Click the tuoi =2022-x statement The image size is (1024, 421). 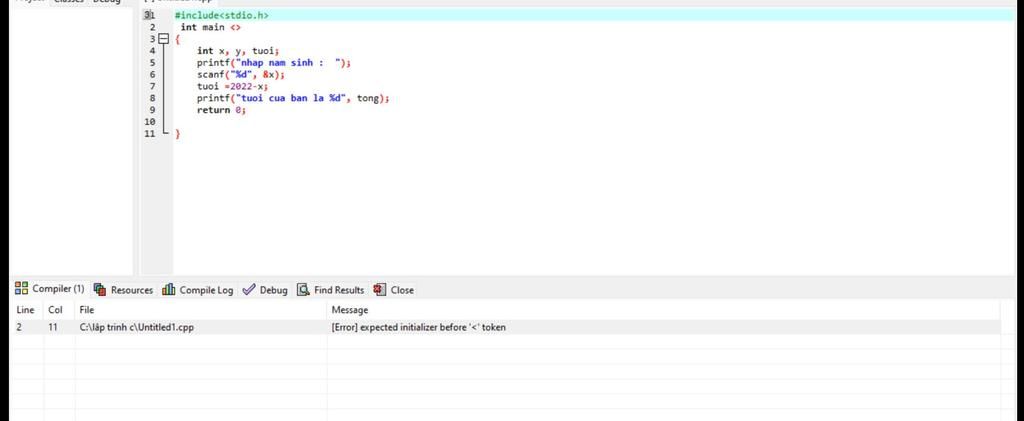pos(232,86)
